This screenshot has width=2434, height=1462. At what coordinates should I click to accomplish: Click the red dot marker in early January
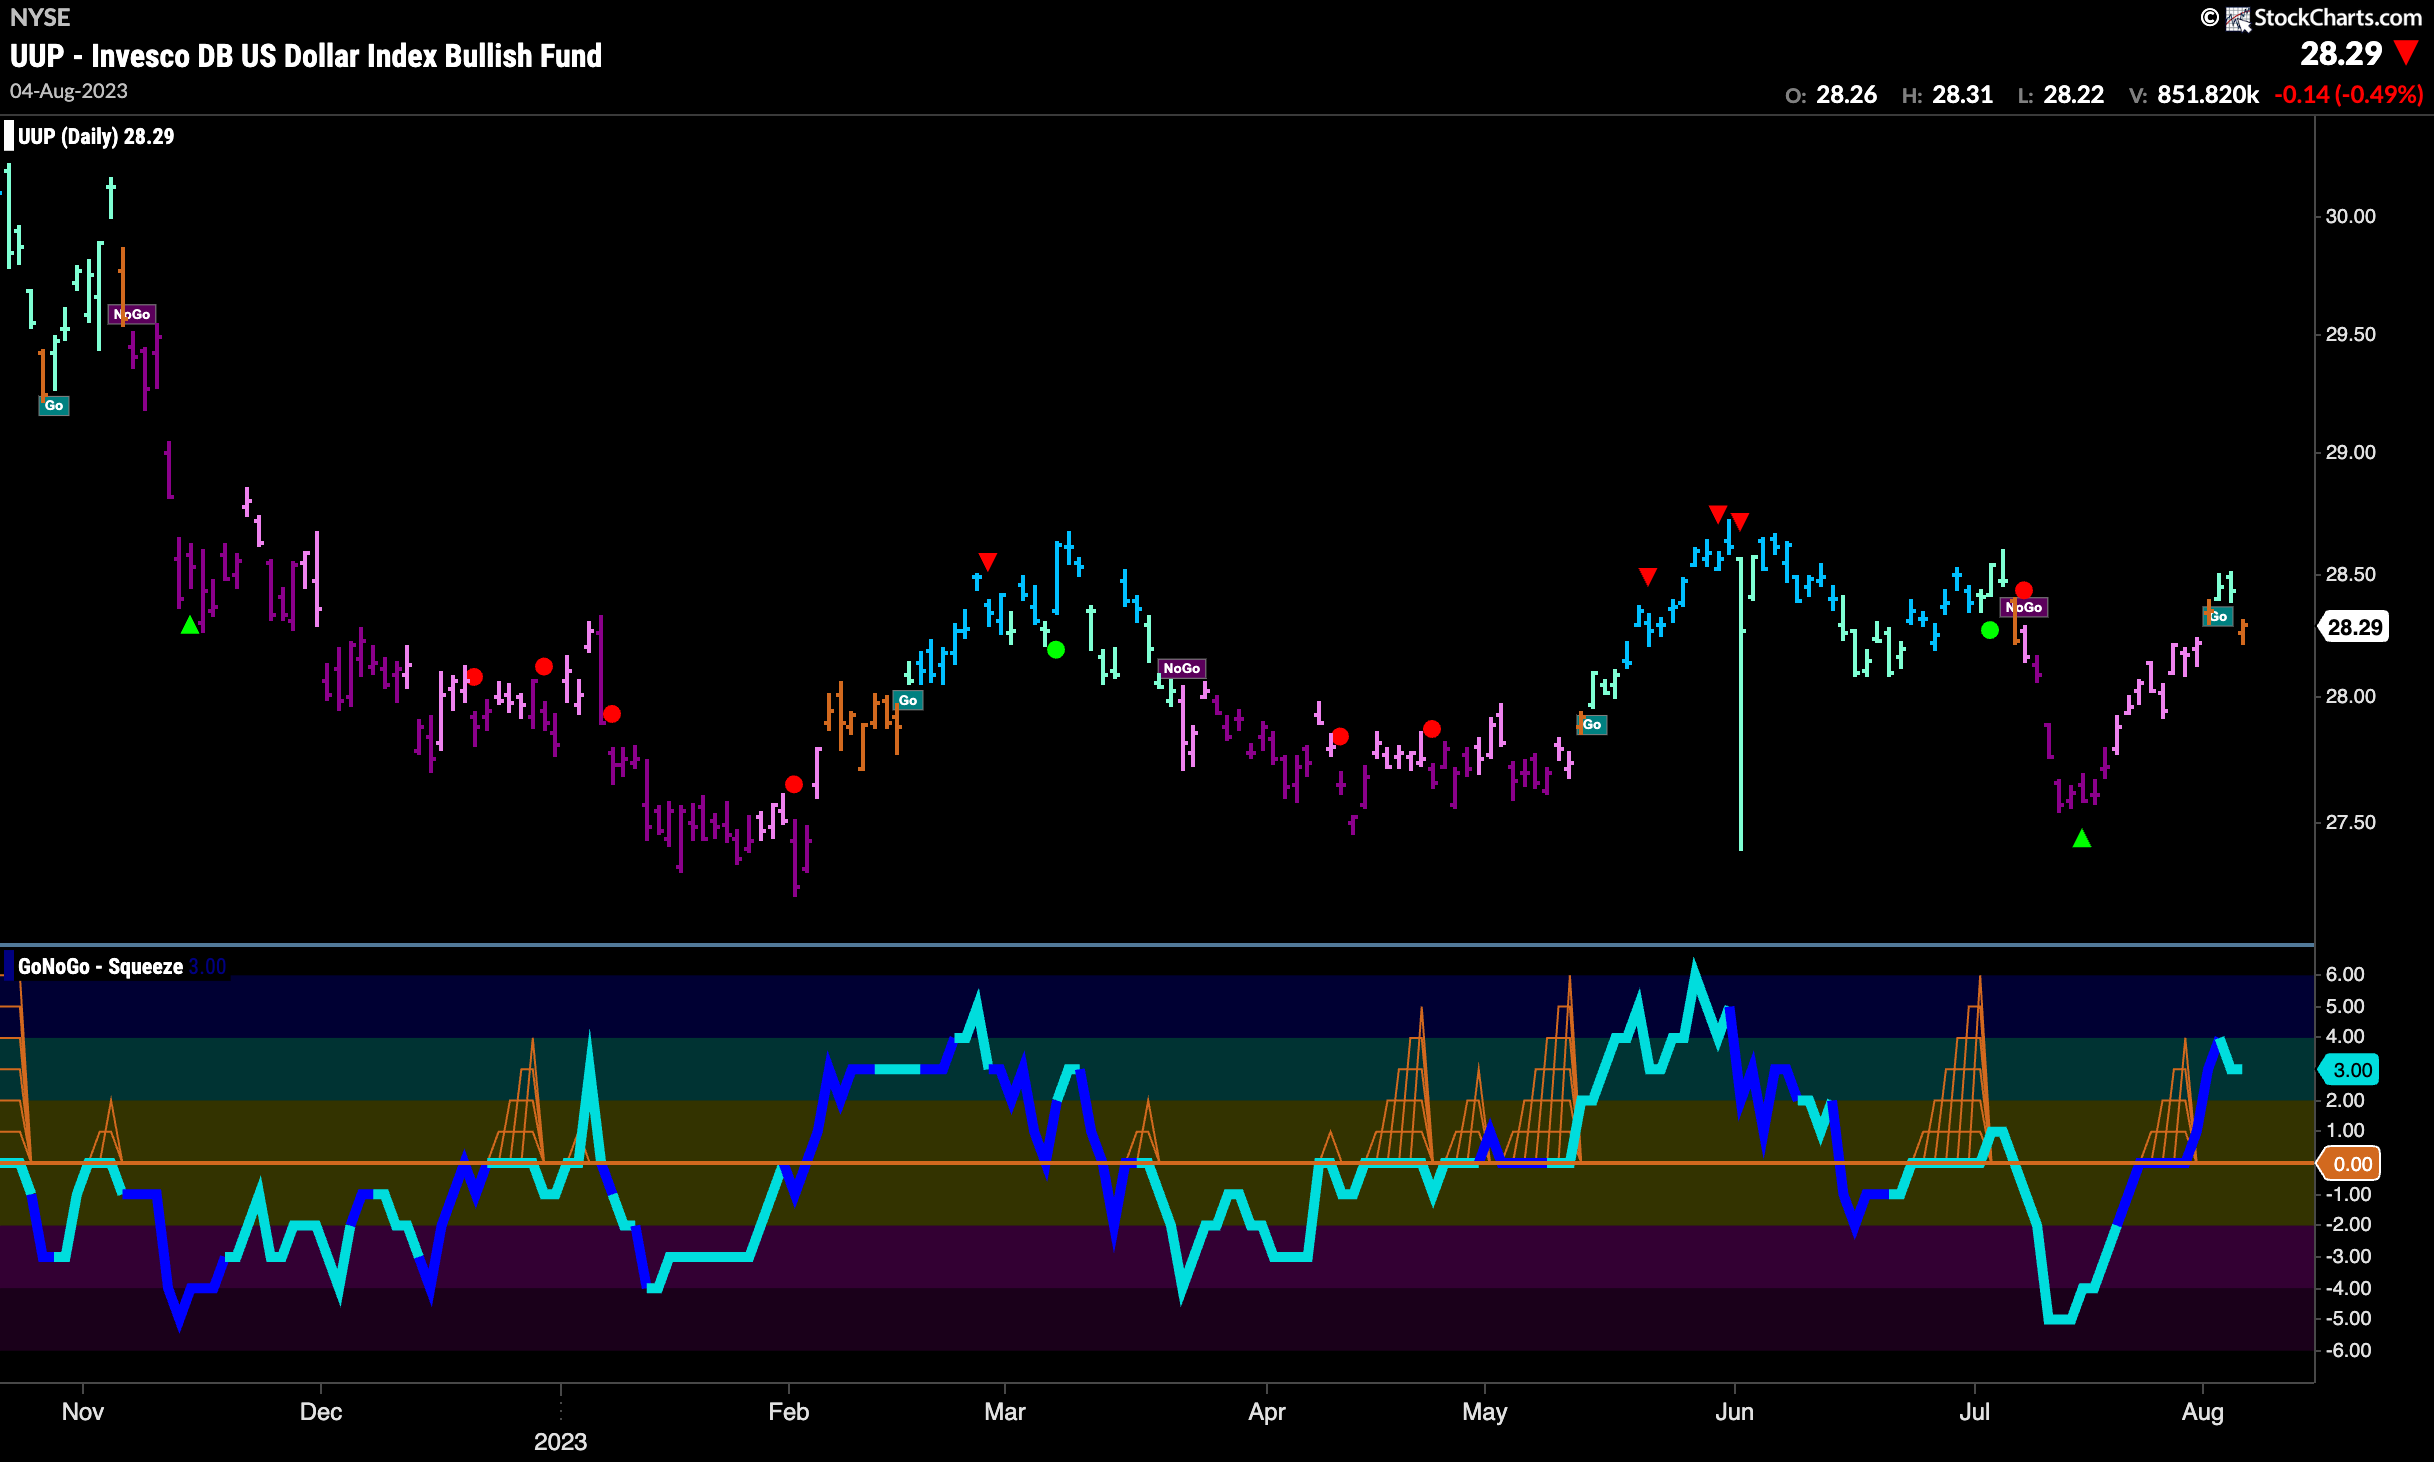pyautogui.click(x=612, y=714)
